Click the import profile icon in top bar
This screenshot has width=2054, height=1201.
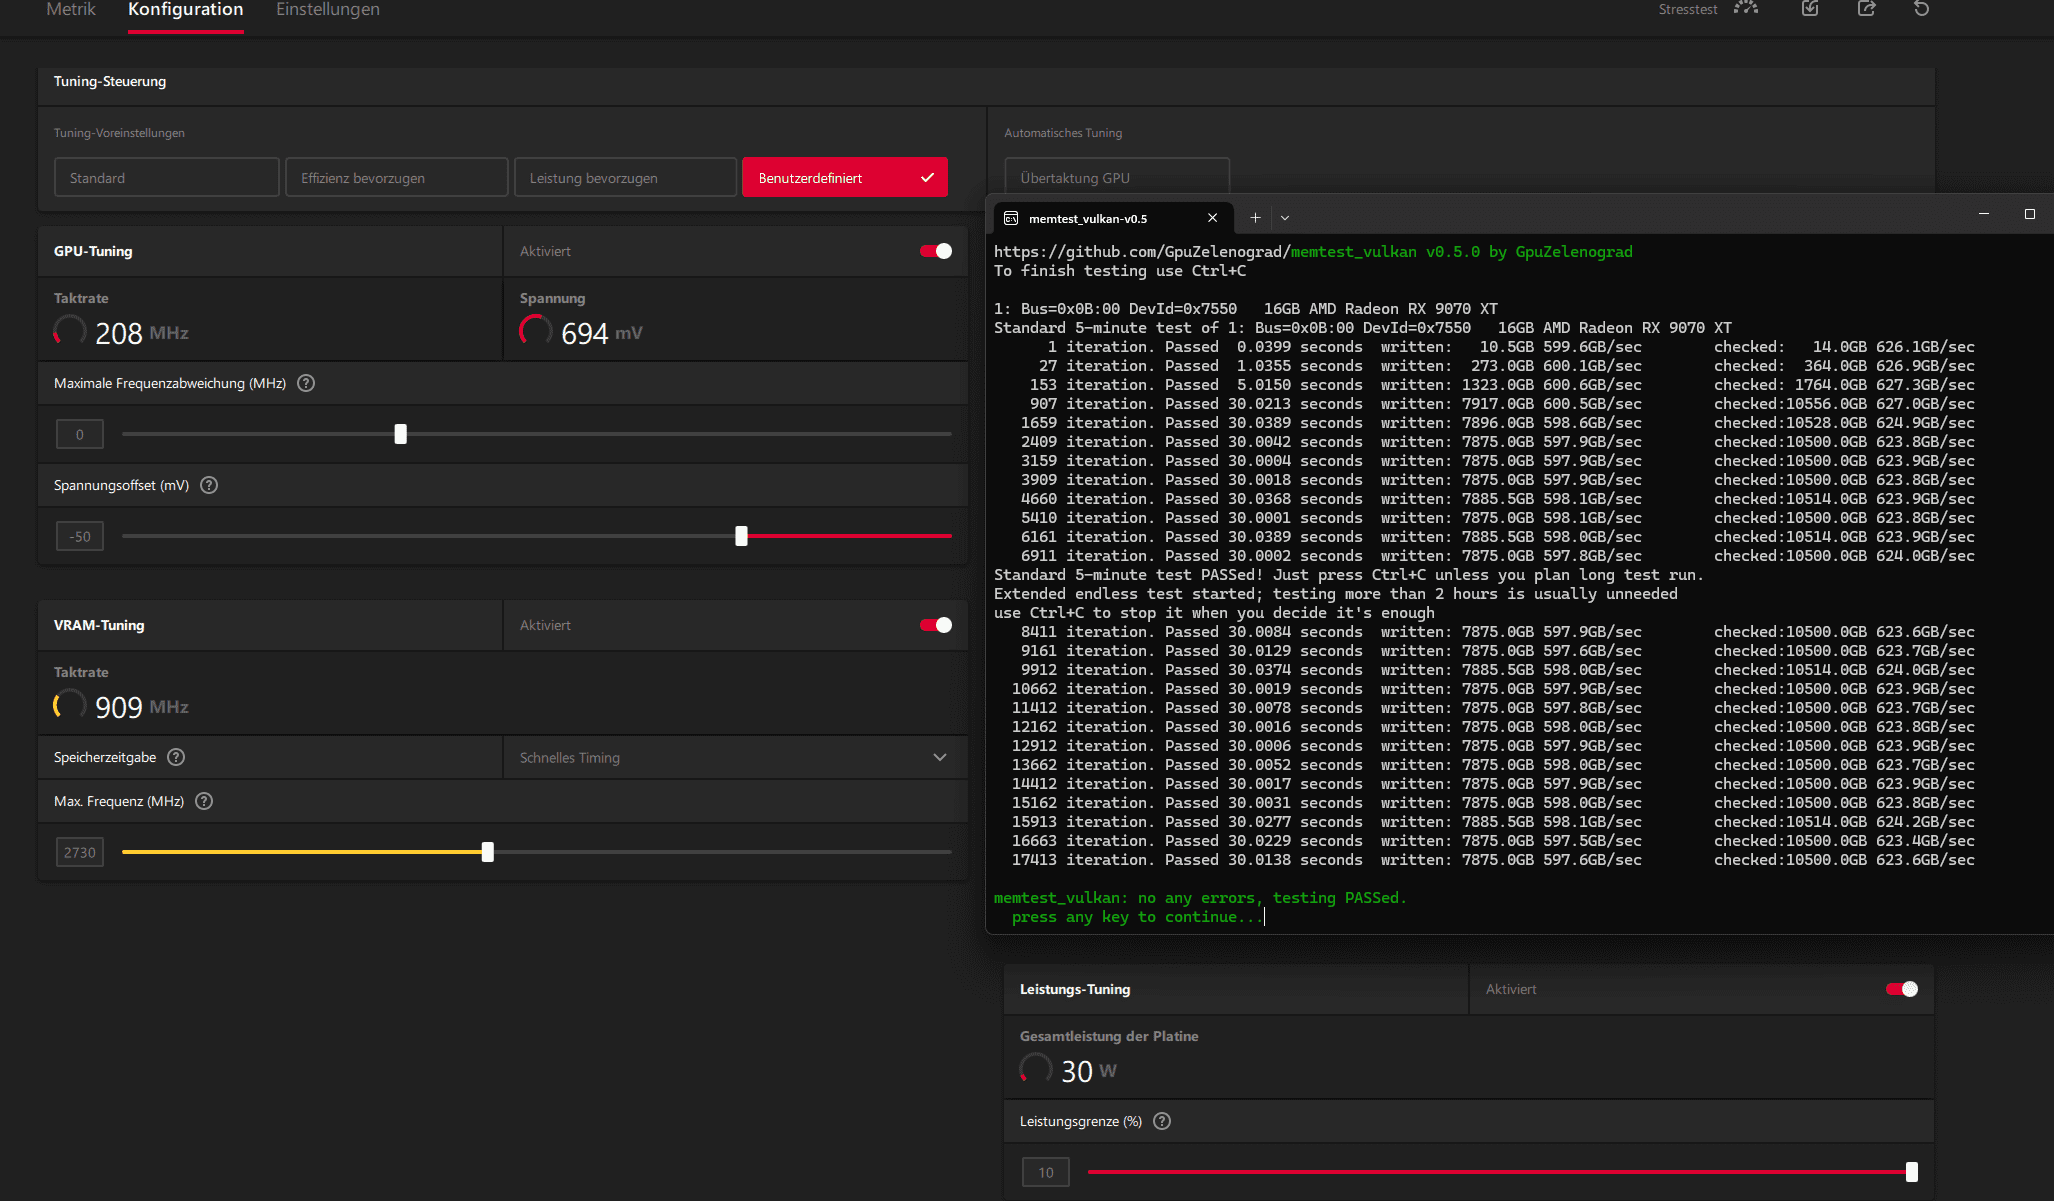(1810, 8)
